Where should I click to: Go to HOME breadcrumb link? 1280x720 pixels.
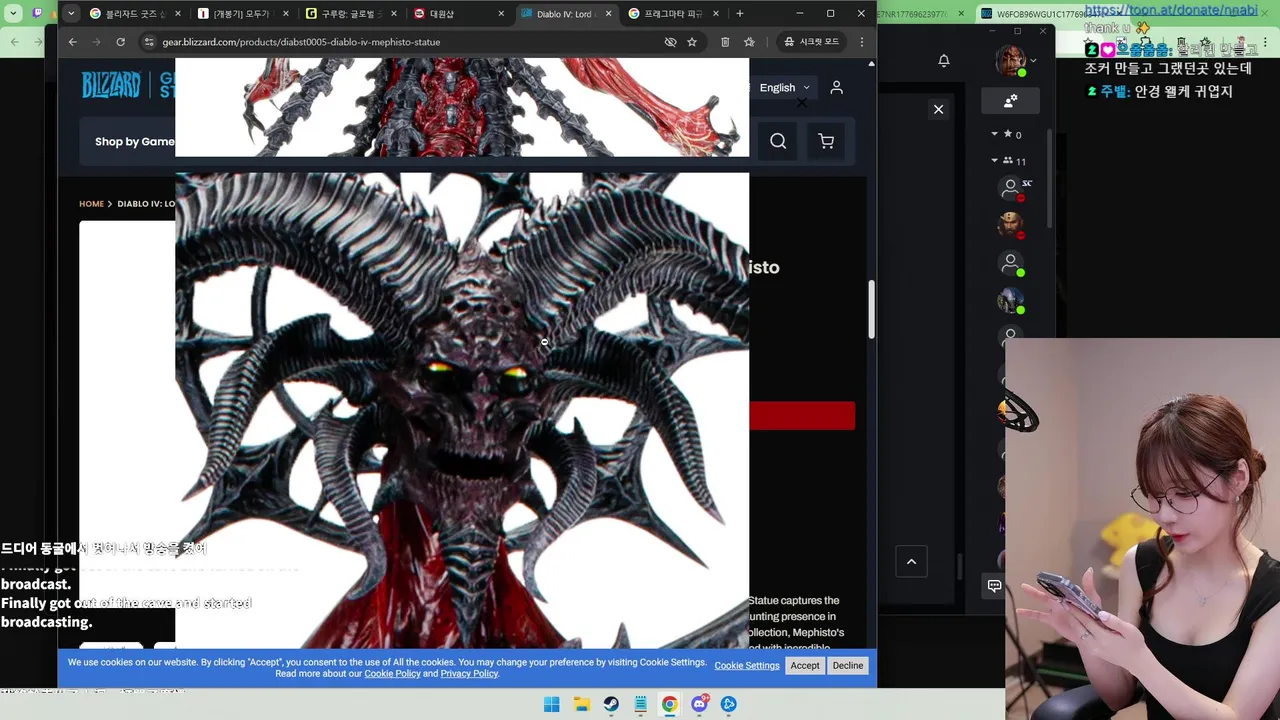(x=91, y=204)
